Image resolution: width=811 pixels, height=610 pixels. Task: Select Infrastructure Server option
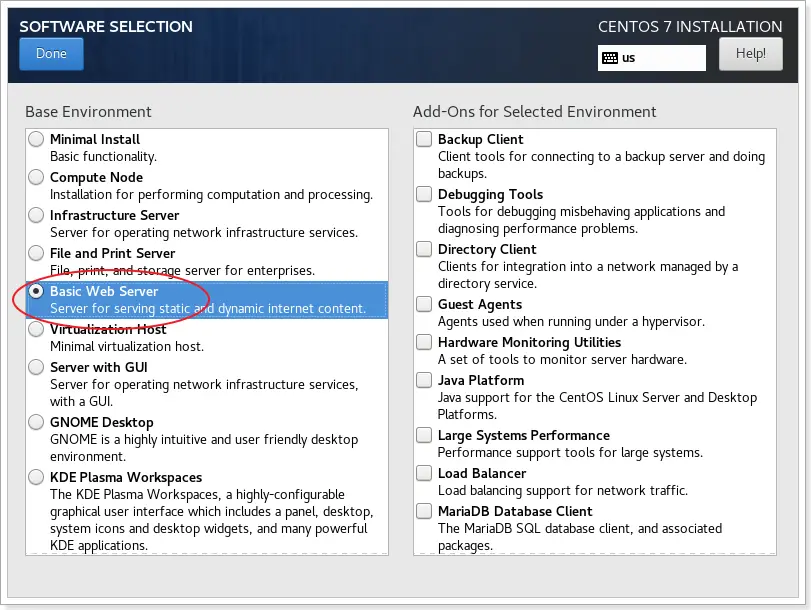click(x=37, y=216)
